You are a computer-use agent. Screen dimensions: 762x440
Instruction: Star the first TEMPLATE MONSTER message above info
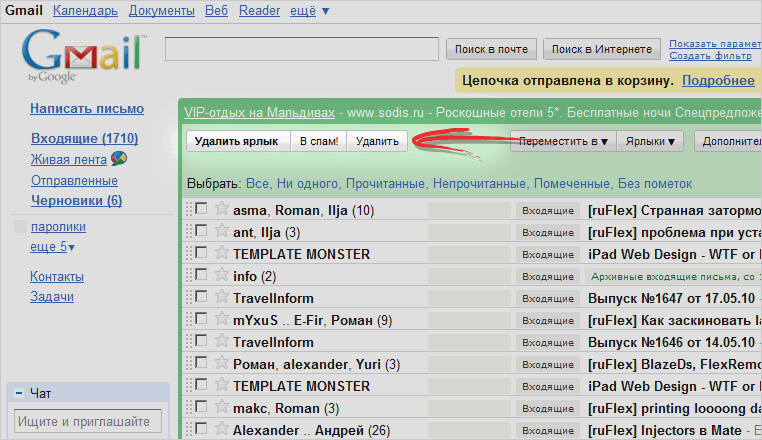[x=222, y=253]
